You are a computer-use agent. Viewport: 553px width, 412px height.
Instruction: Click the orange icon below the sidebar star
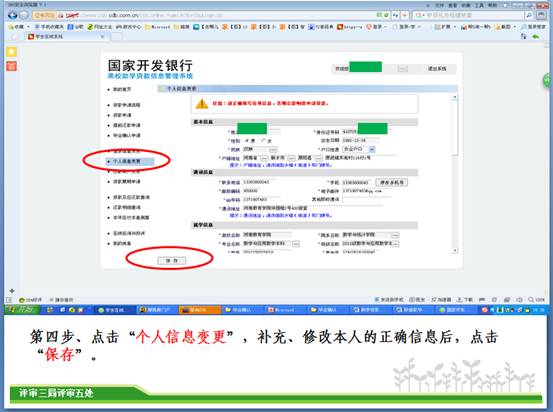pos(11,66)
